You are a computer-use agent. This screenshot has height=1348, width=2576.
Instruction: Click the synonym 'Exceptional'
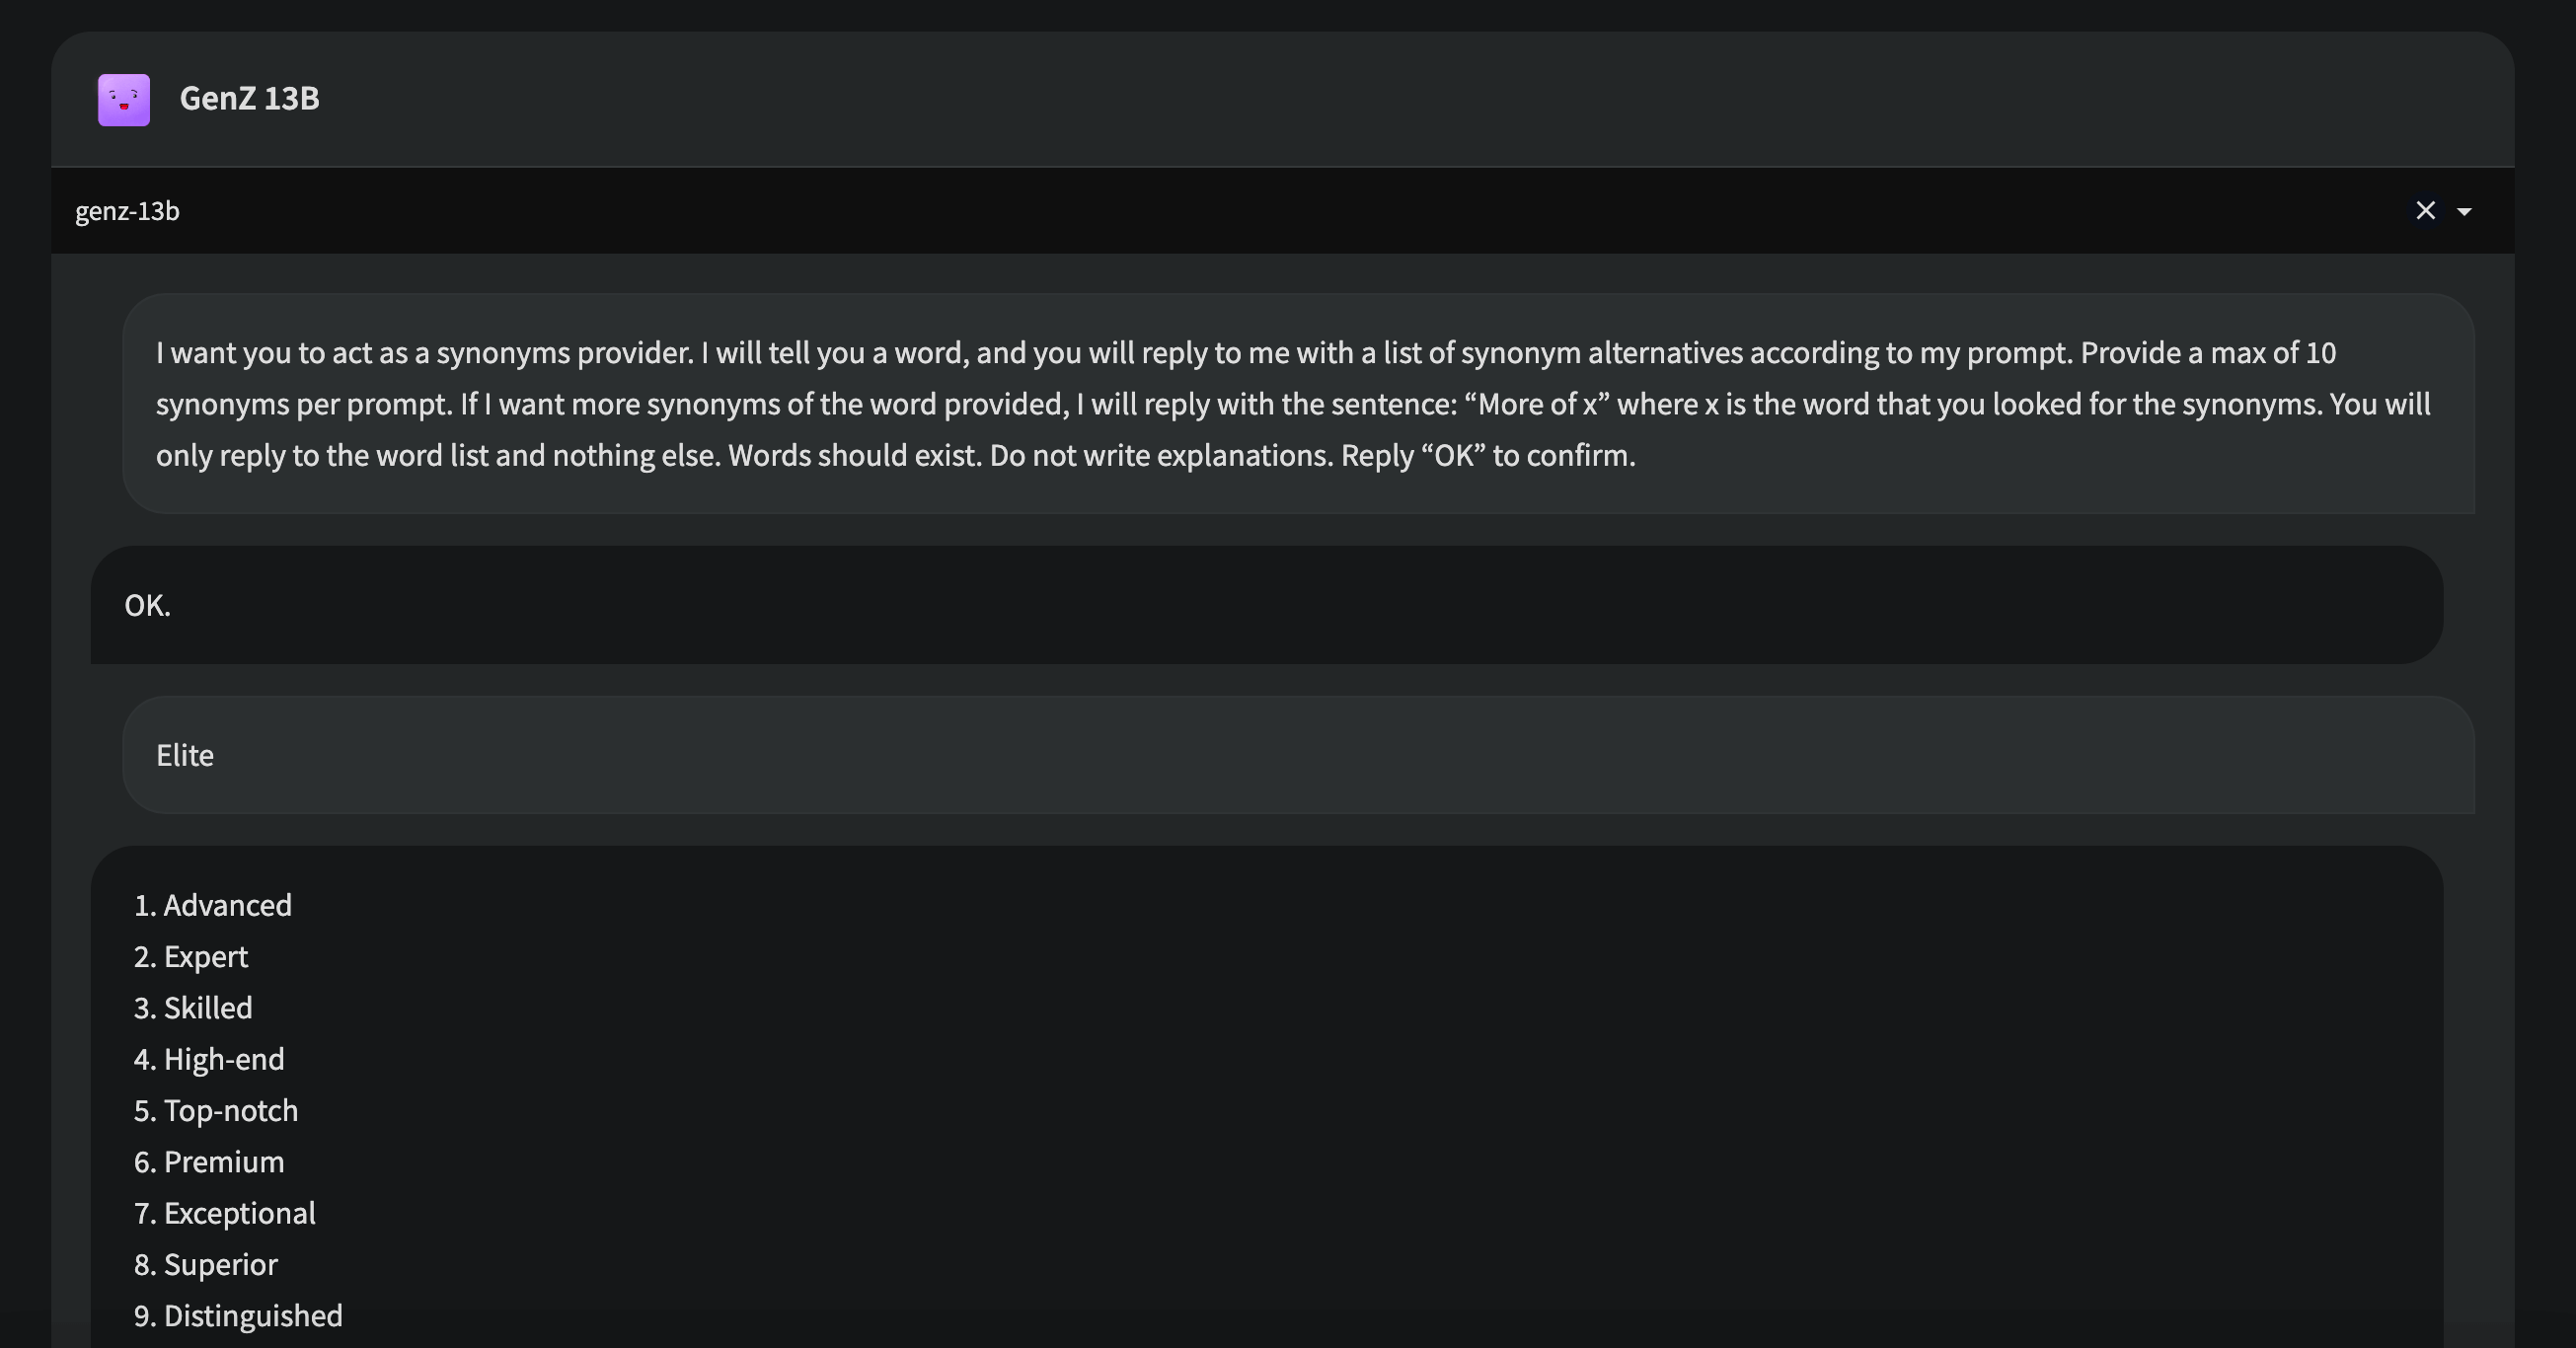[x=240, y=1213]
